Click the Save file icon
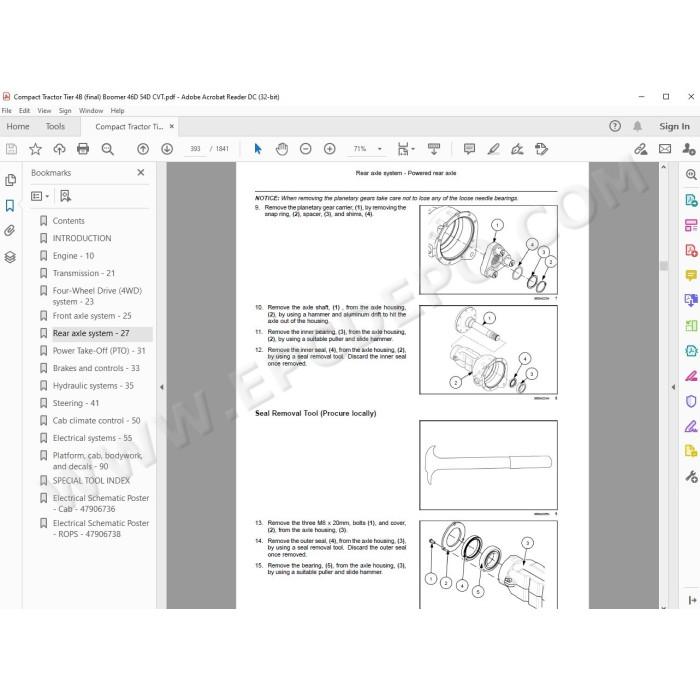Image resolution: width=700 pixels, height=700 pixels. (12, 149)
